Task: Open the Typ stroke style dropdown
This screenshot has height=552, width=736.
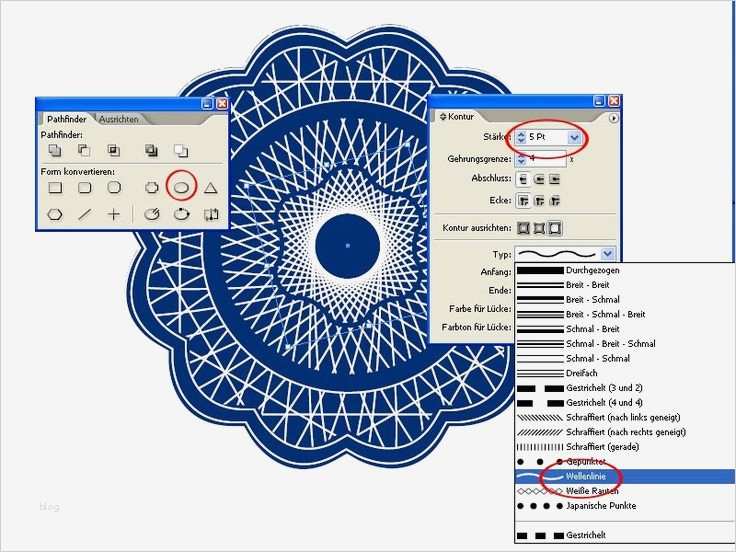Action: (607, 254)
